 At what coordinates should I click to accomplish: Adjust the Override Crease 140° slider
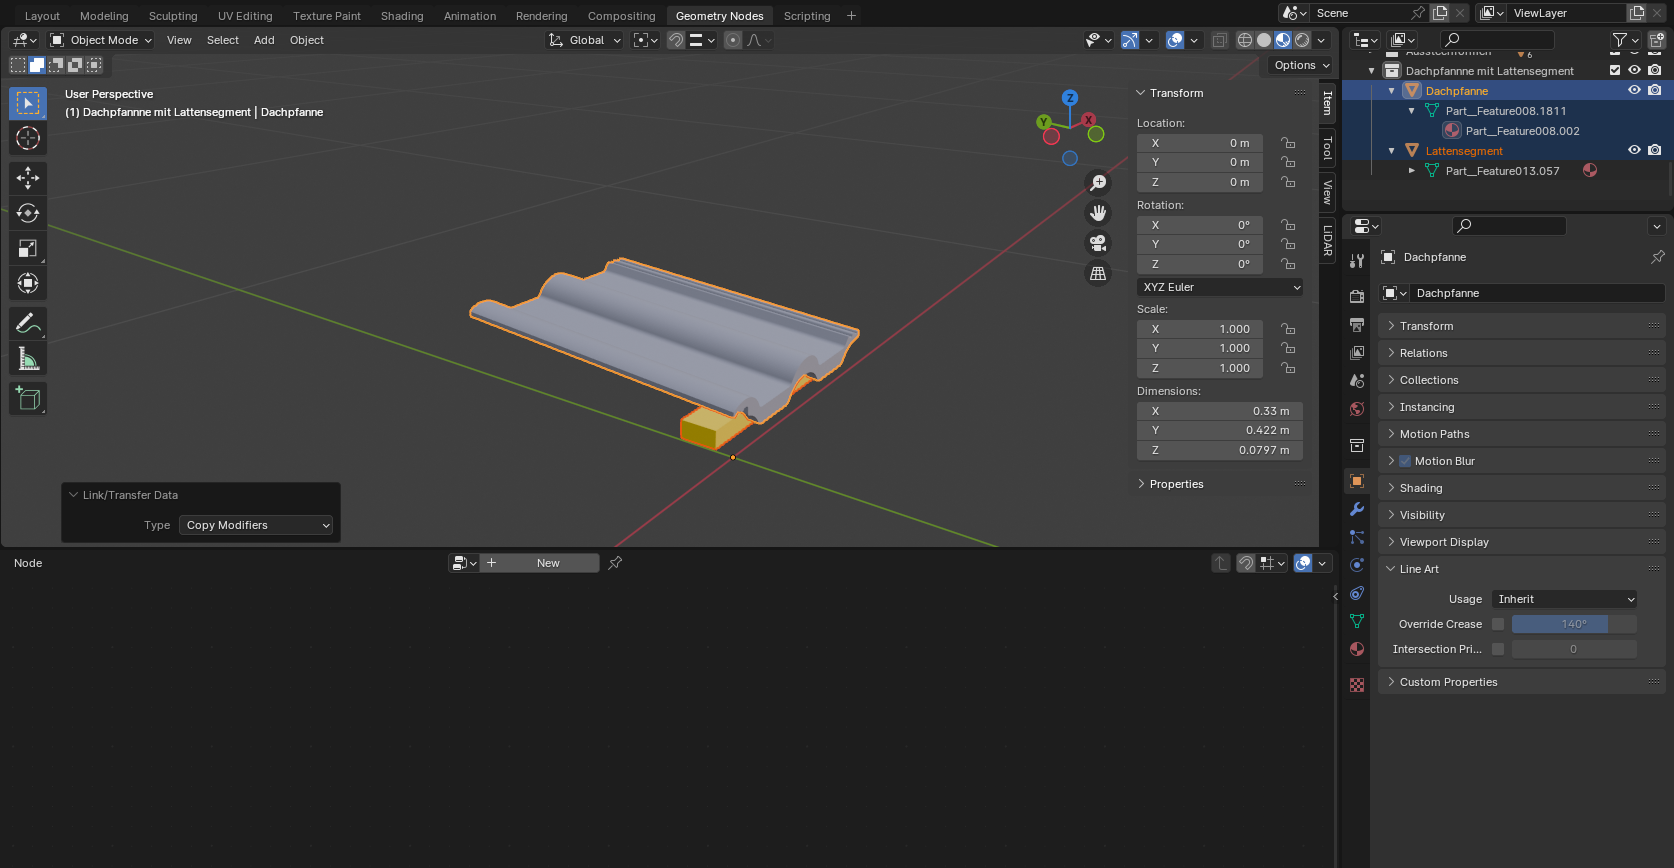click(x=1574, y=624)
